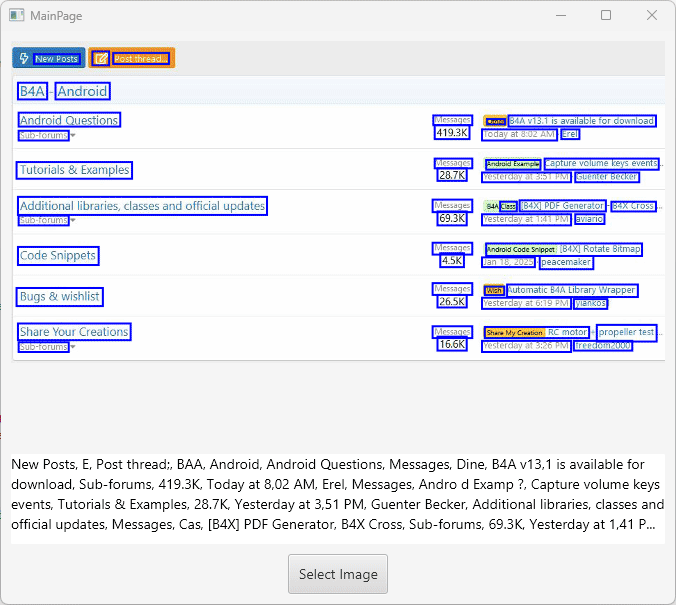The height and width of the screenshot is (605, 676).
Task: Expand Sub-forums under Share Your Creations
Action: 47,347
